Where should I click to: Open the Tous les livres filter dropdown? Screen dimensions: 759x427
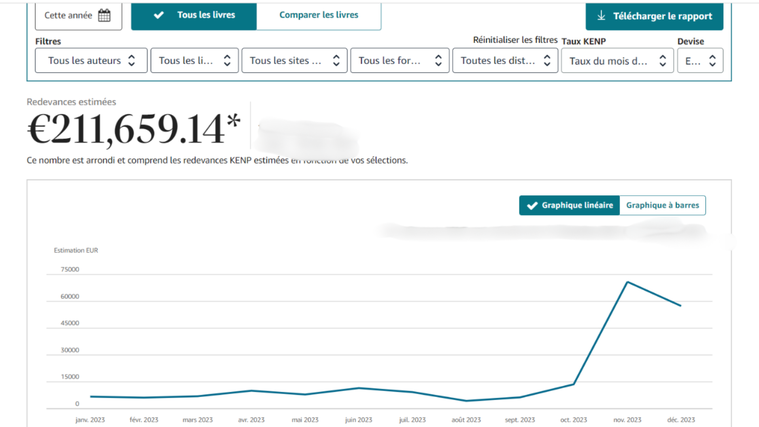(194, 61)
